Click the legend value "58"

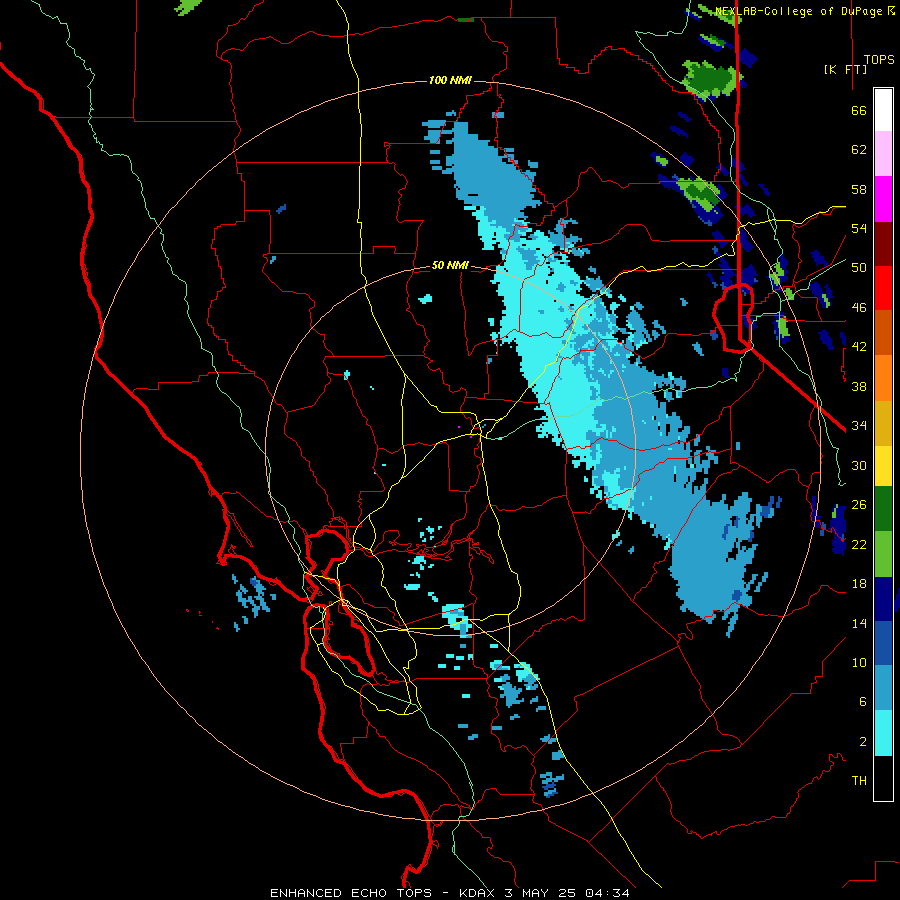click(859, 189)
